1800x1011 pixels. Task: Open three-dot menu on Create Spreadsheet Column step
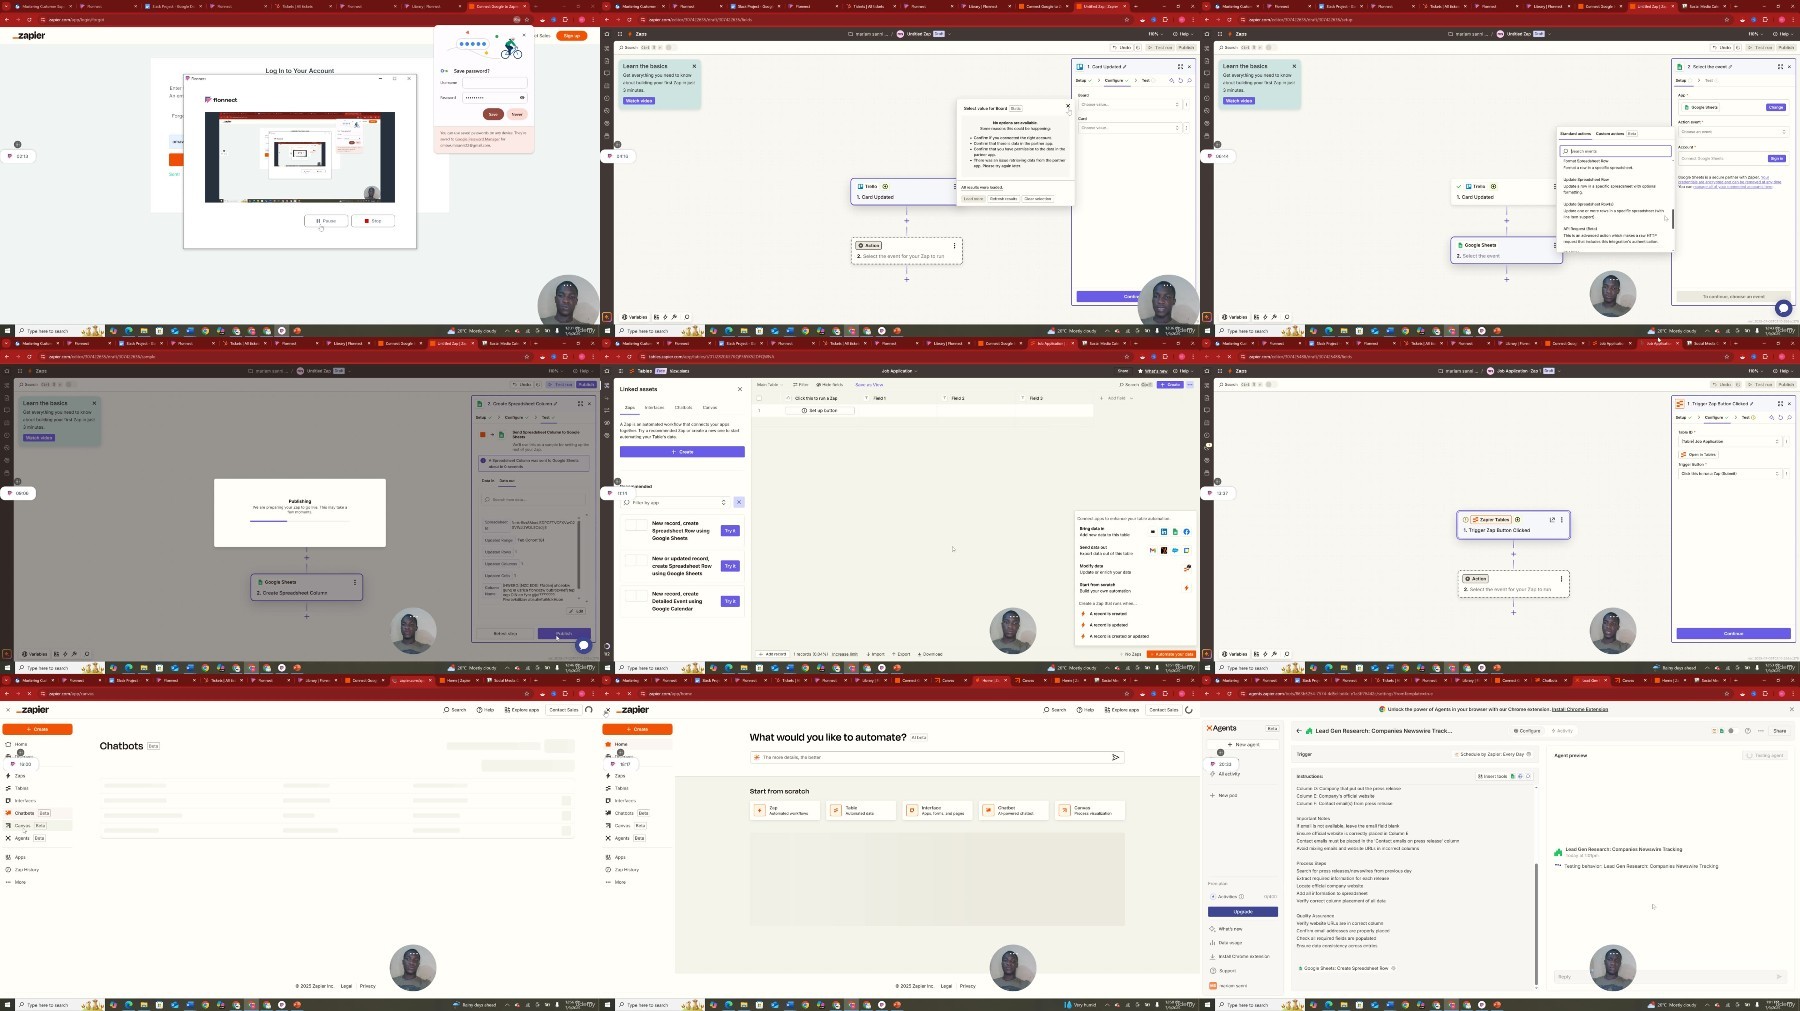click(354, 582)
